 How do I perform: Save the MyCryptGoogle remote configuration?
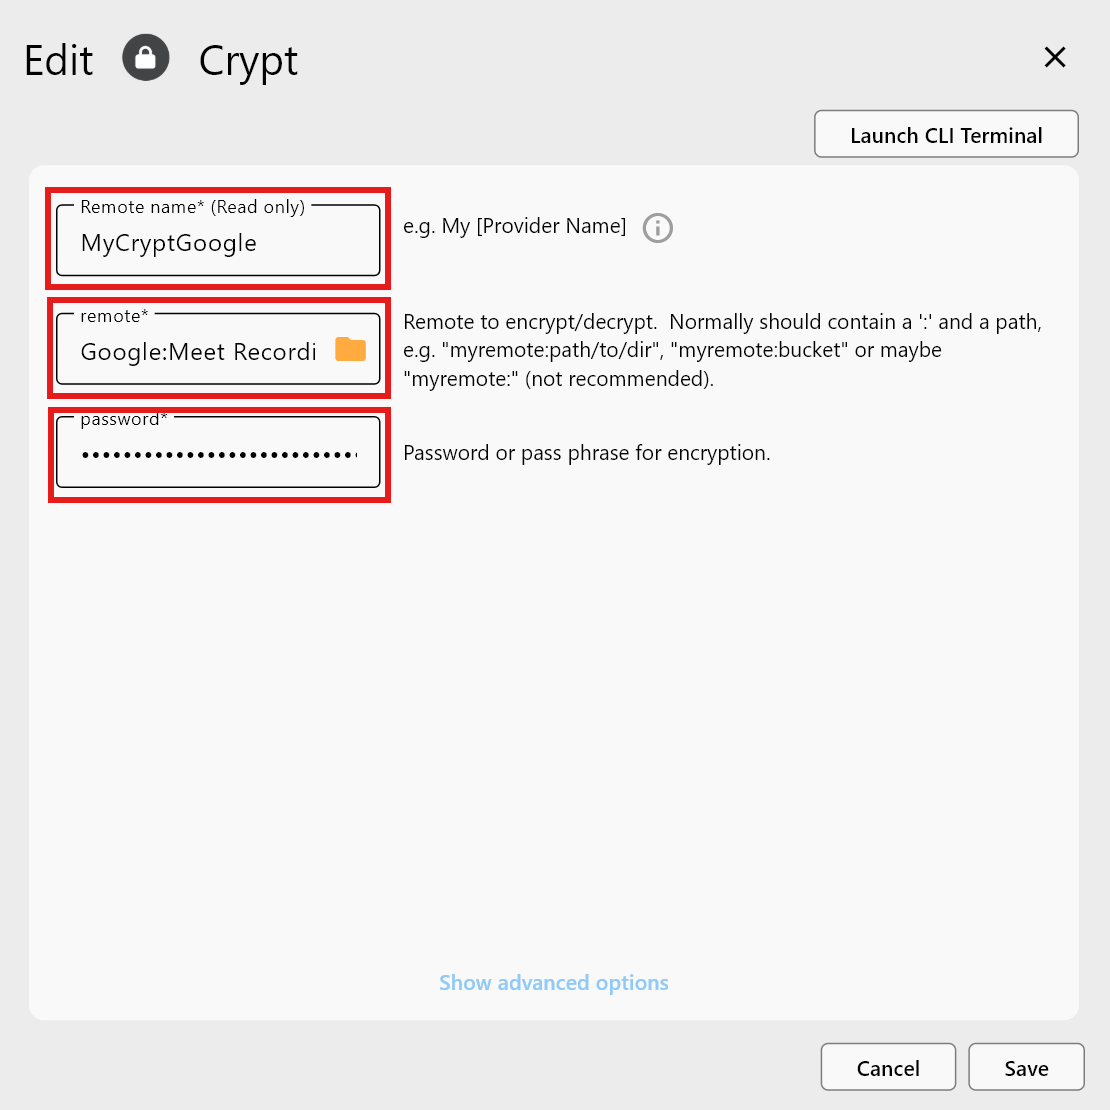coord(1026,1067)
